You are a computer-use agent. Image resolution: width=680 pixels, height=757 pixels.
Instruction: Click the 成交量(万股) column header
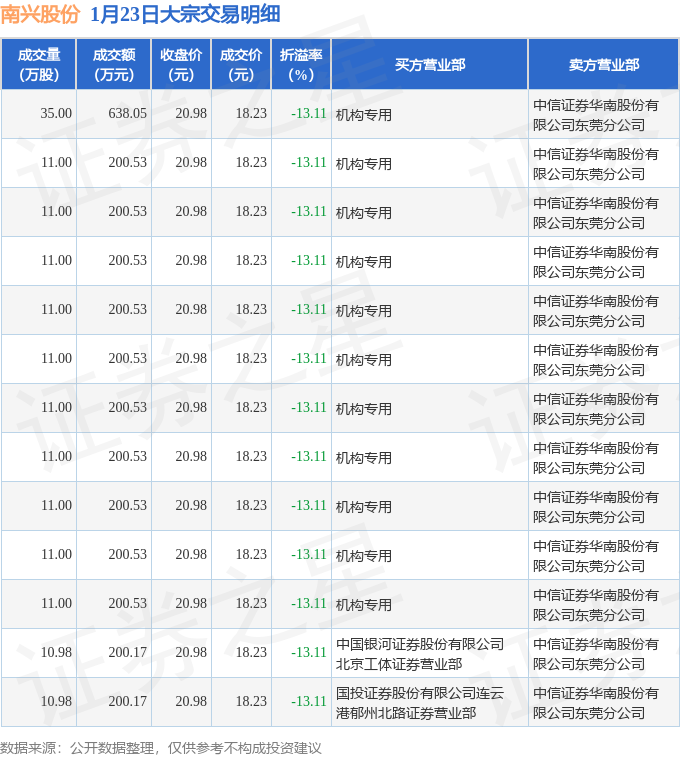38,64
